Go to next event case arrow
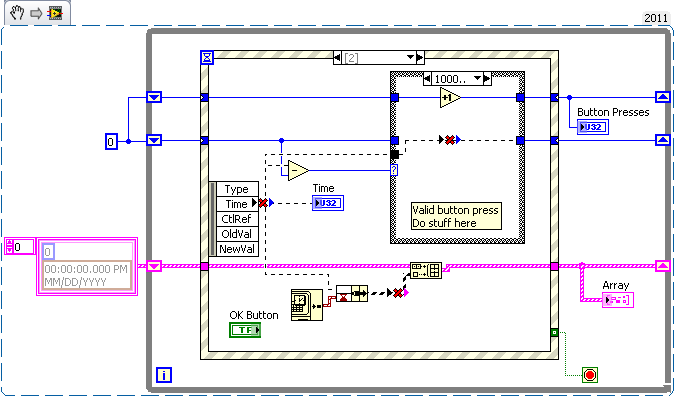Image resolution: width=675 pixels, height=397 pixels. pos(420,57)
